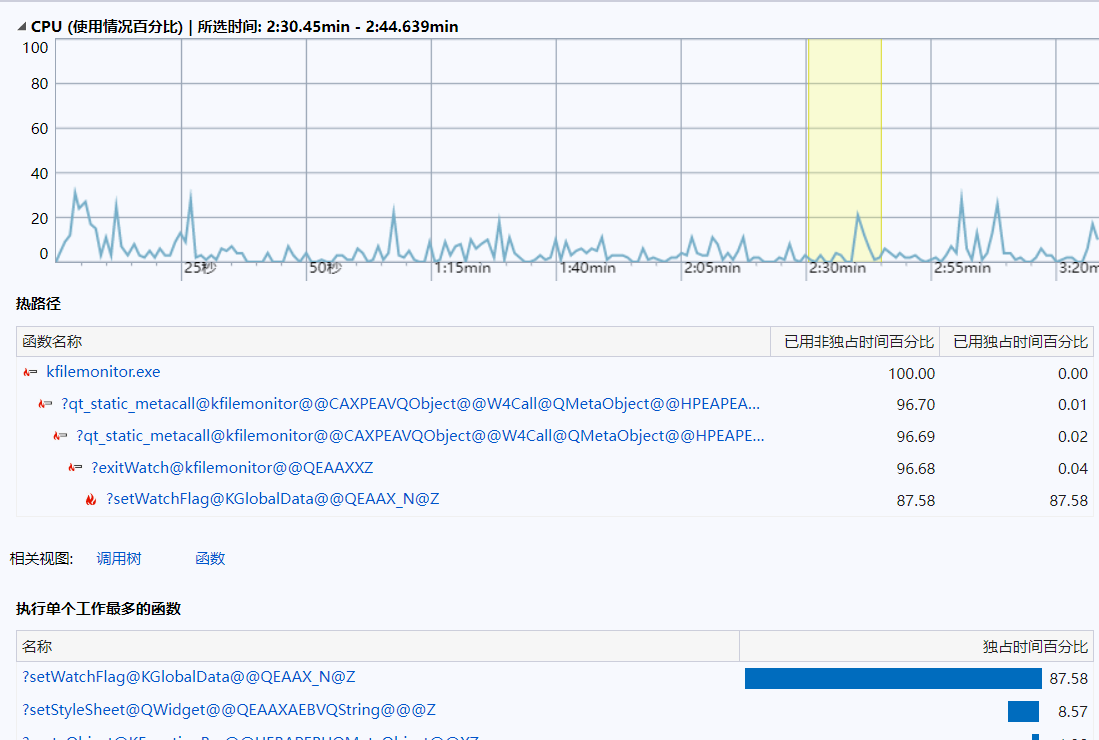Open kfilemonitor.exe in hot path
Image resolution: width=1099 pixels, height=740 pixels.
pyautogui.click(x=103, y=372)
